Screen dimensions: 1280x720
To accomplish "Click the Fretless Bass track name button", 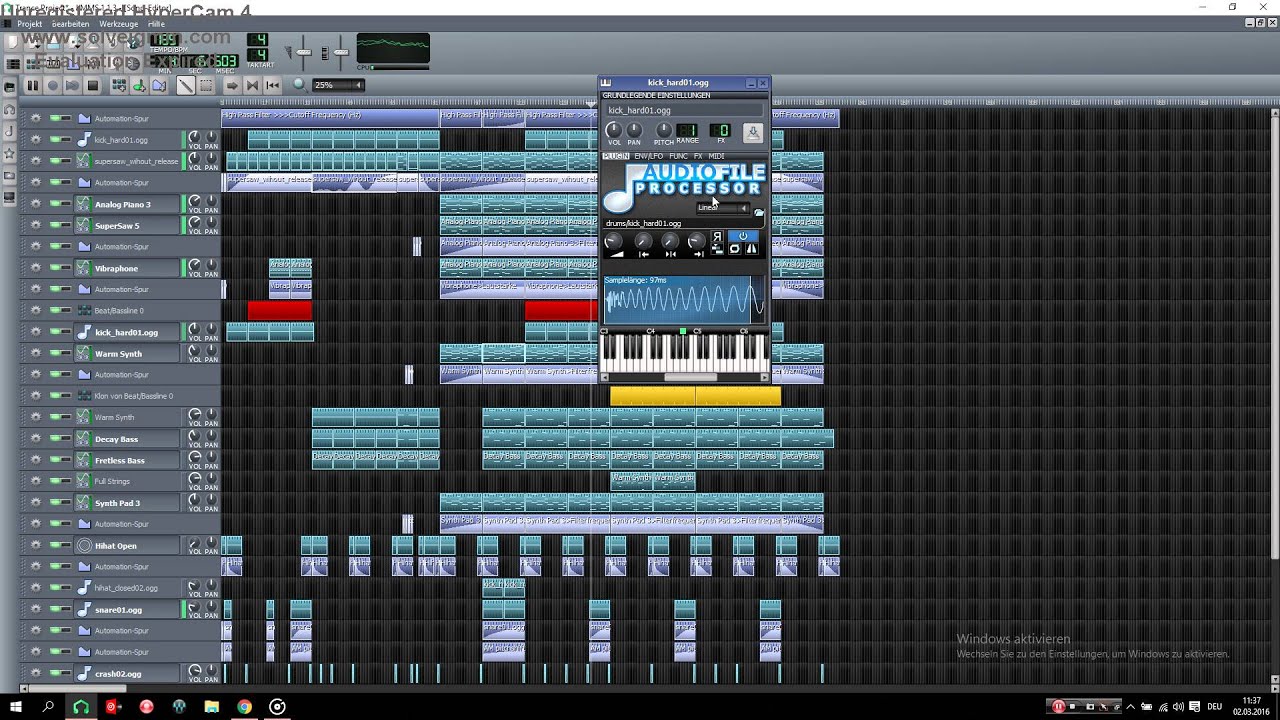I will pyautogui.click(x=126, y=460).
